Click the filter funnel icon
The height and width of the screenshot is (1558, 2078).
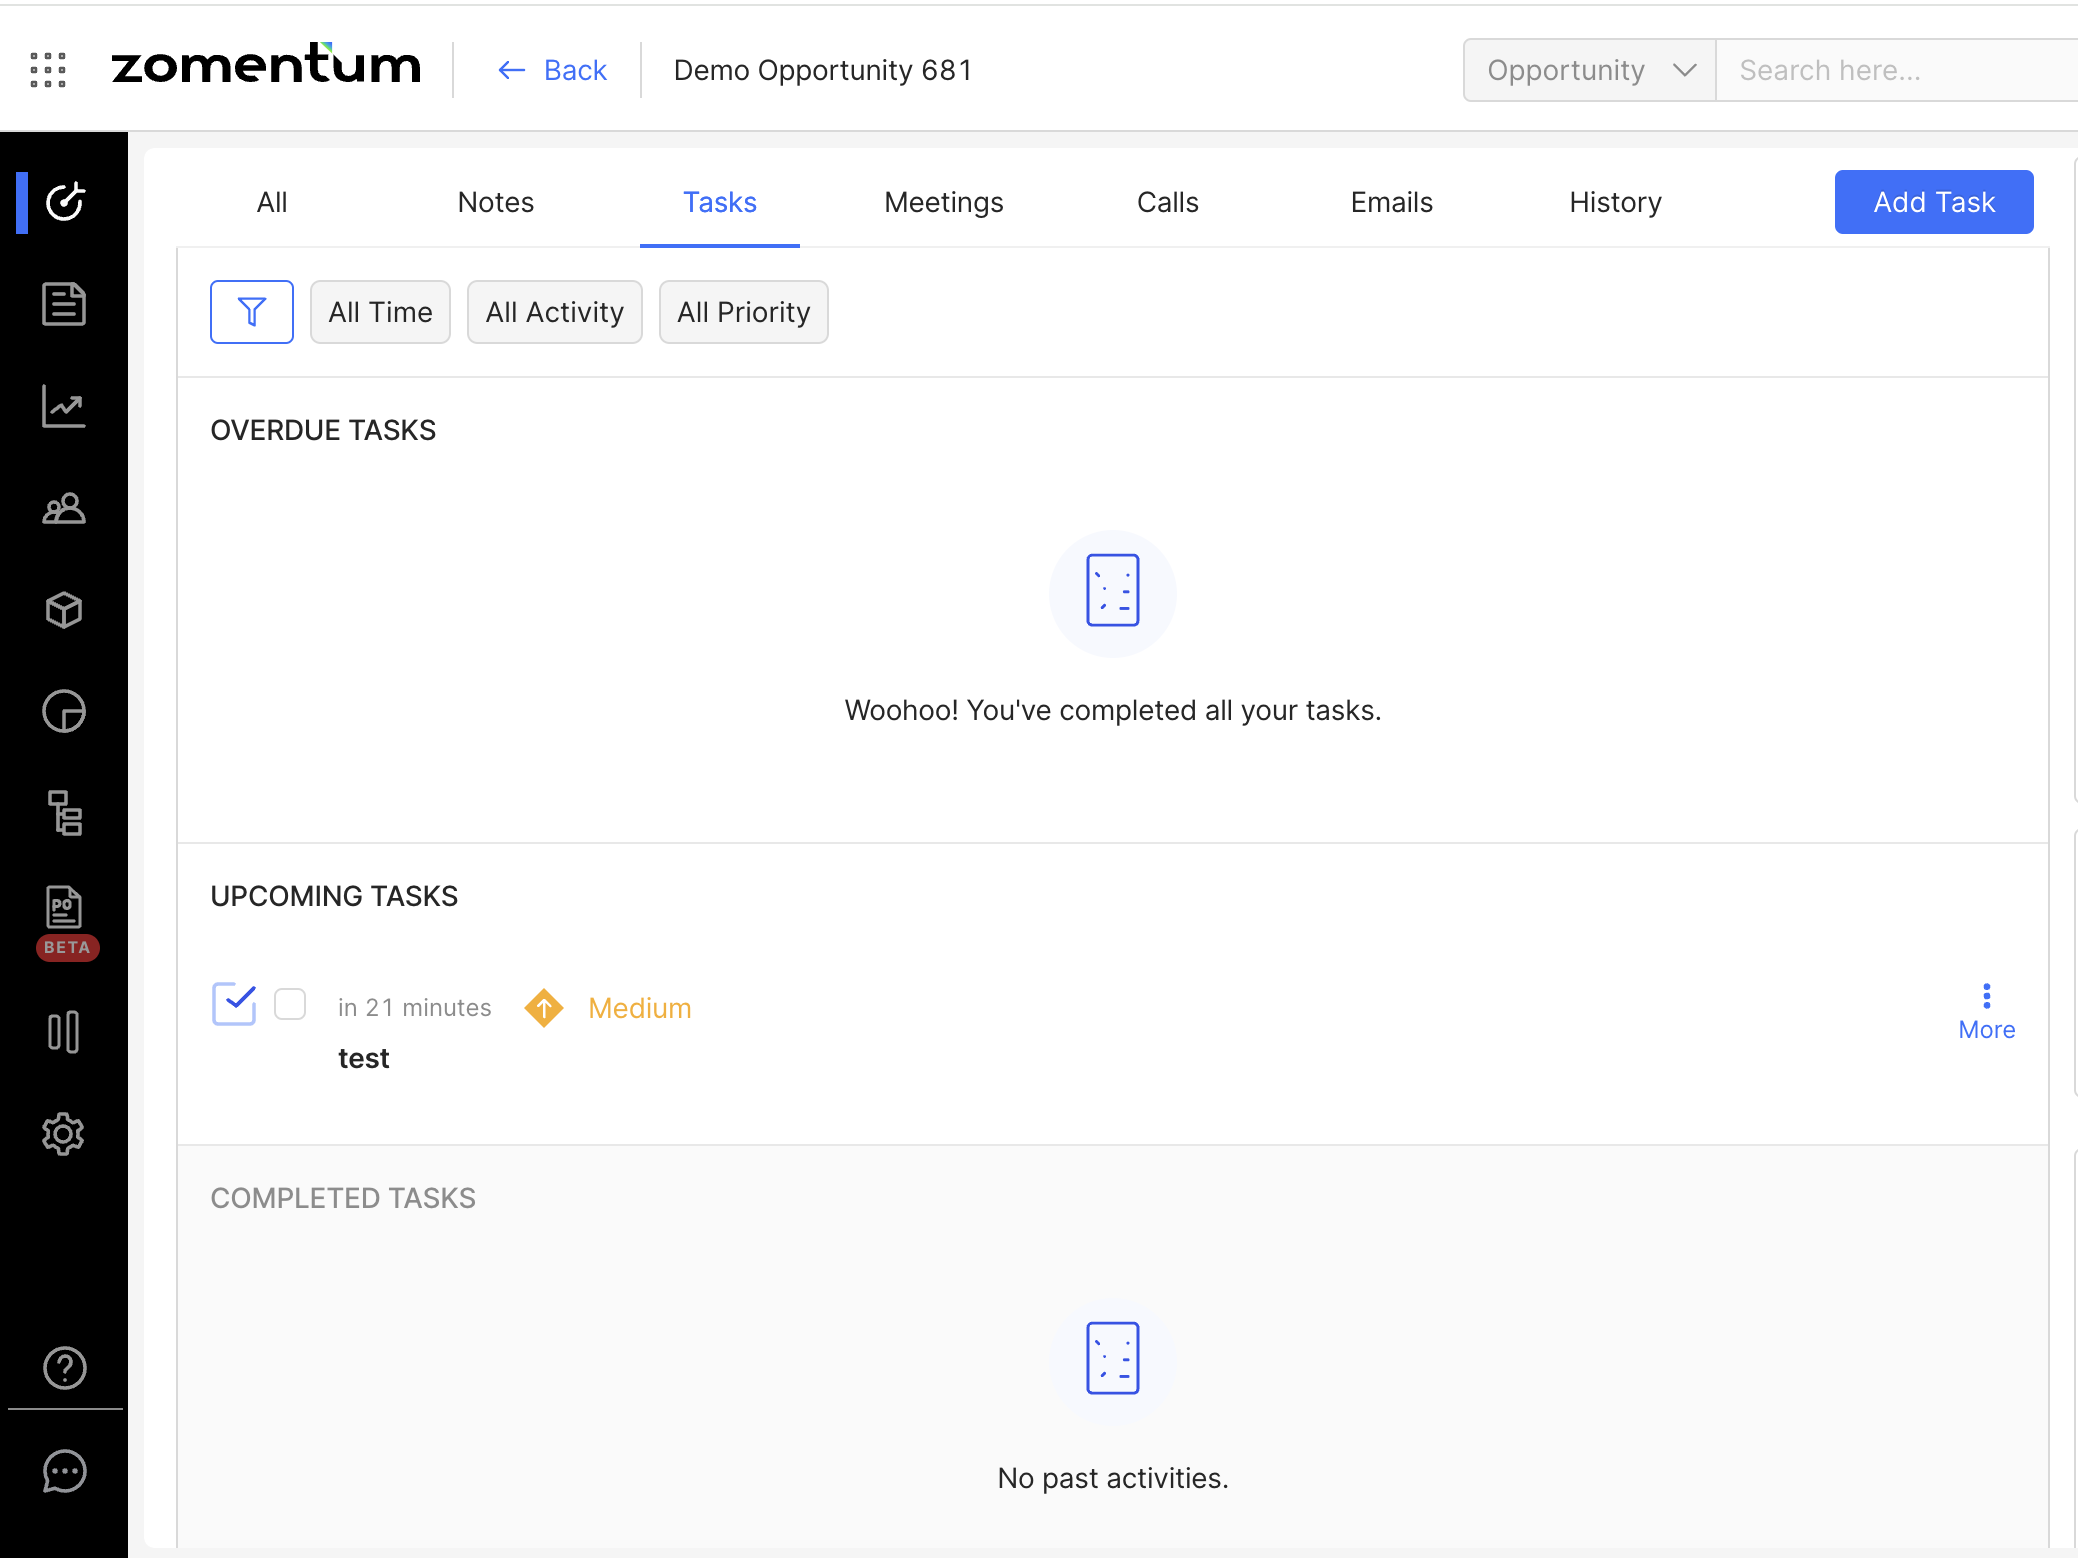click(252, 312)
